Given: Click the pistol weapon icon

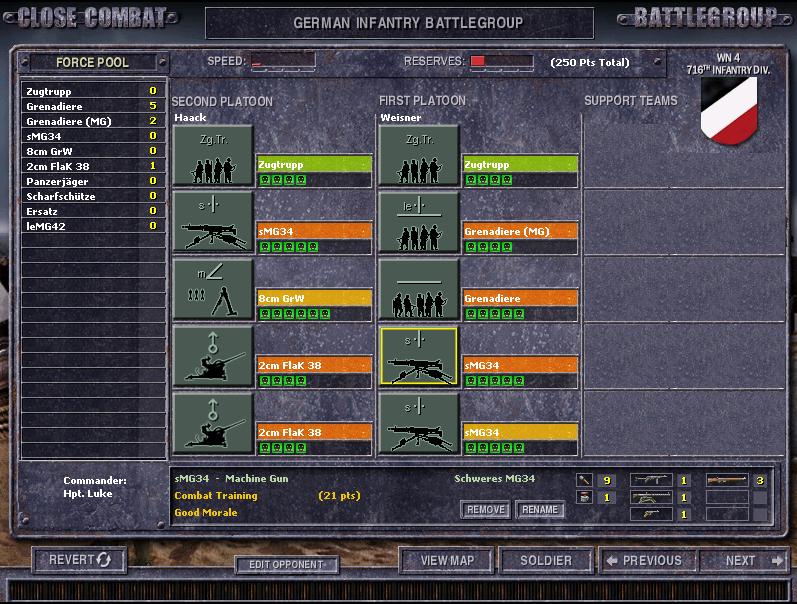Looking at the screenshot, I should pos(651,514).
